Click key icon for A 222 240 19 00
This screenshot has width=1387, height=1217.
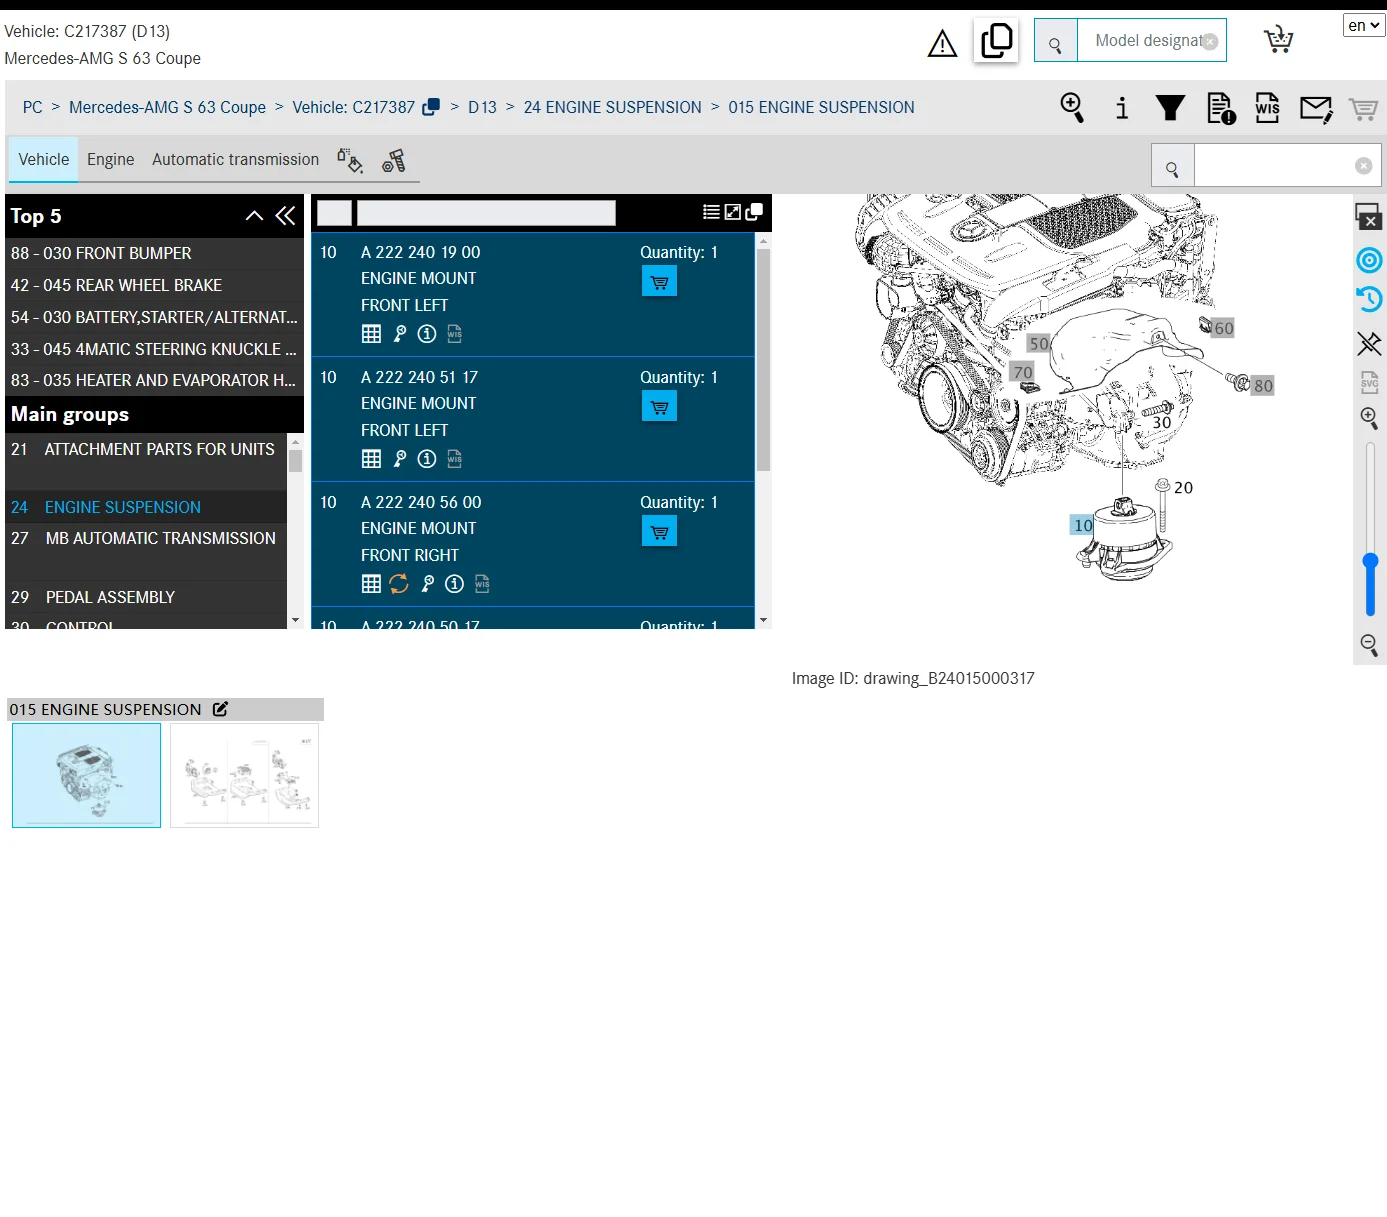(400, 334)
